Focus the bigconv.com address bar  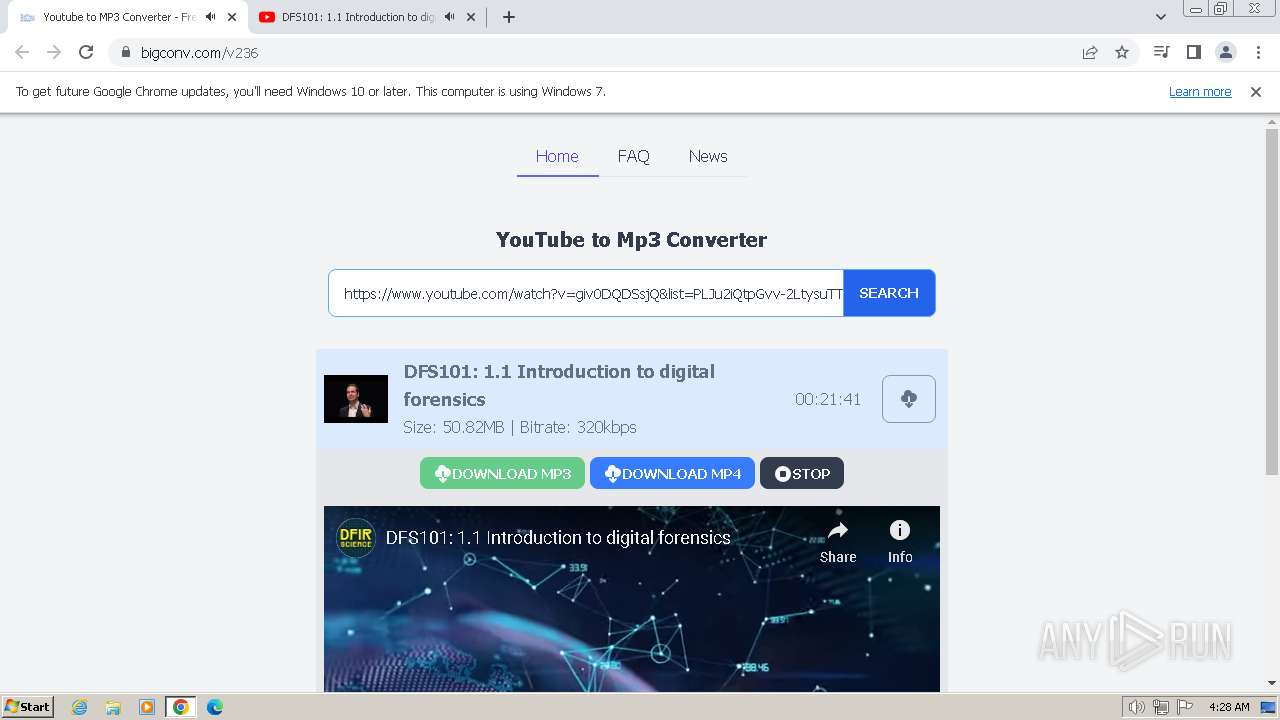click(600, 53)
